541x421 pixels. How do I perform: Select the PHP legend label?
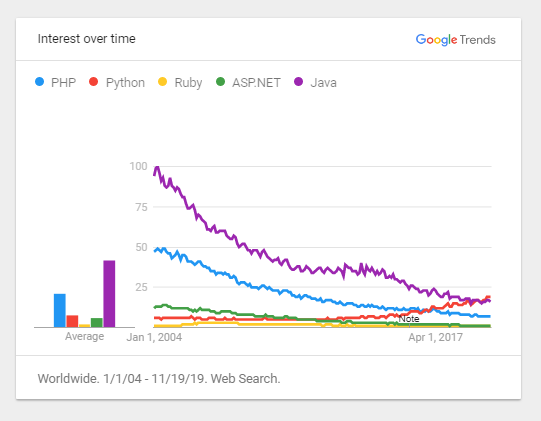63,83
